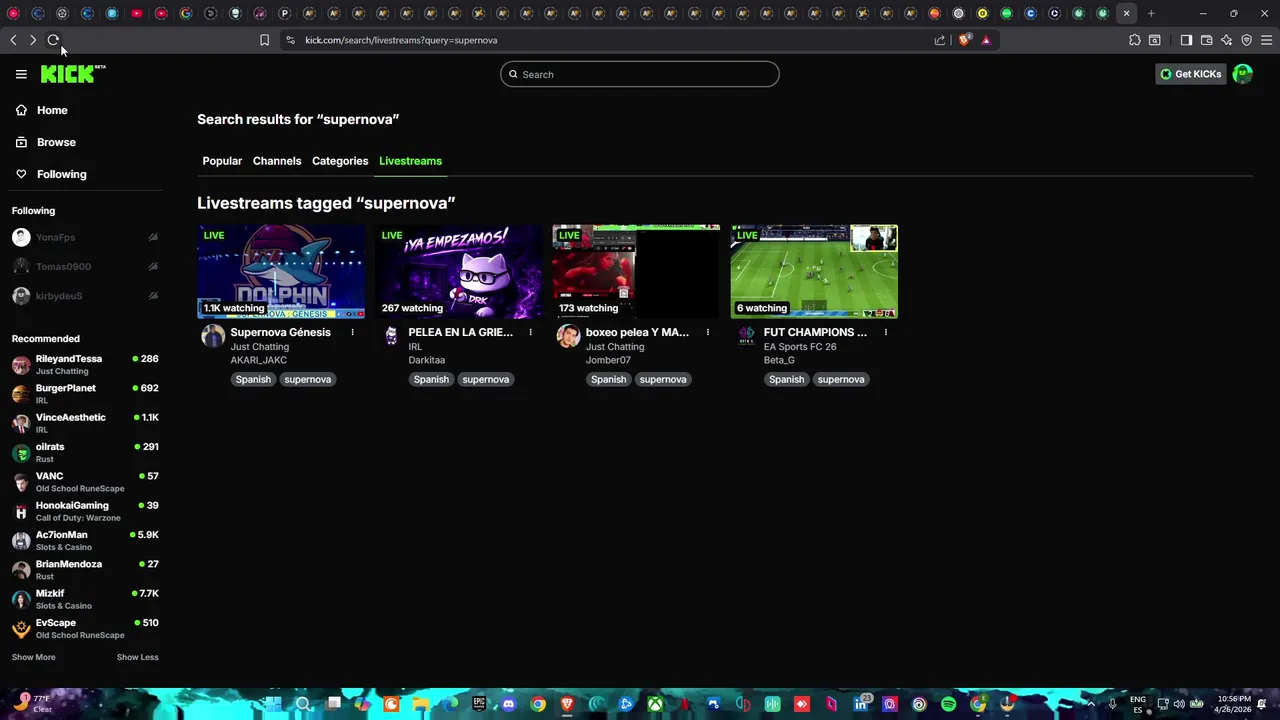Expand list with Show More
The image size is (1280, 720).
[34, 657]
